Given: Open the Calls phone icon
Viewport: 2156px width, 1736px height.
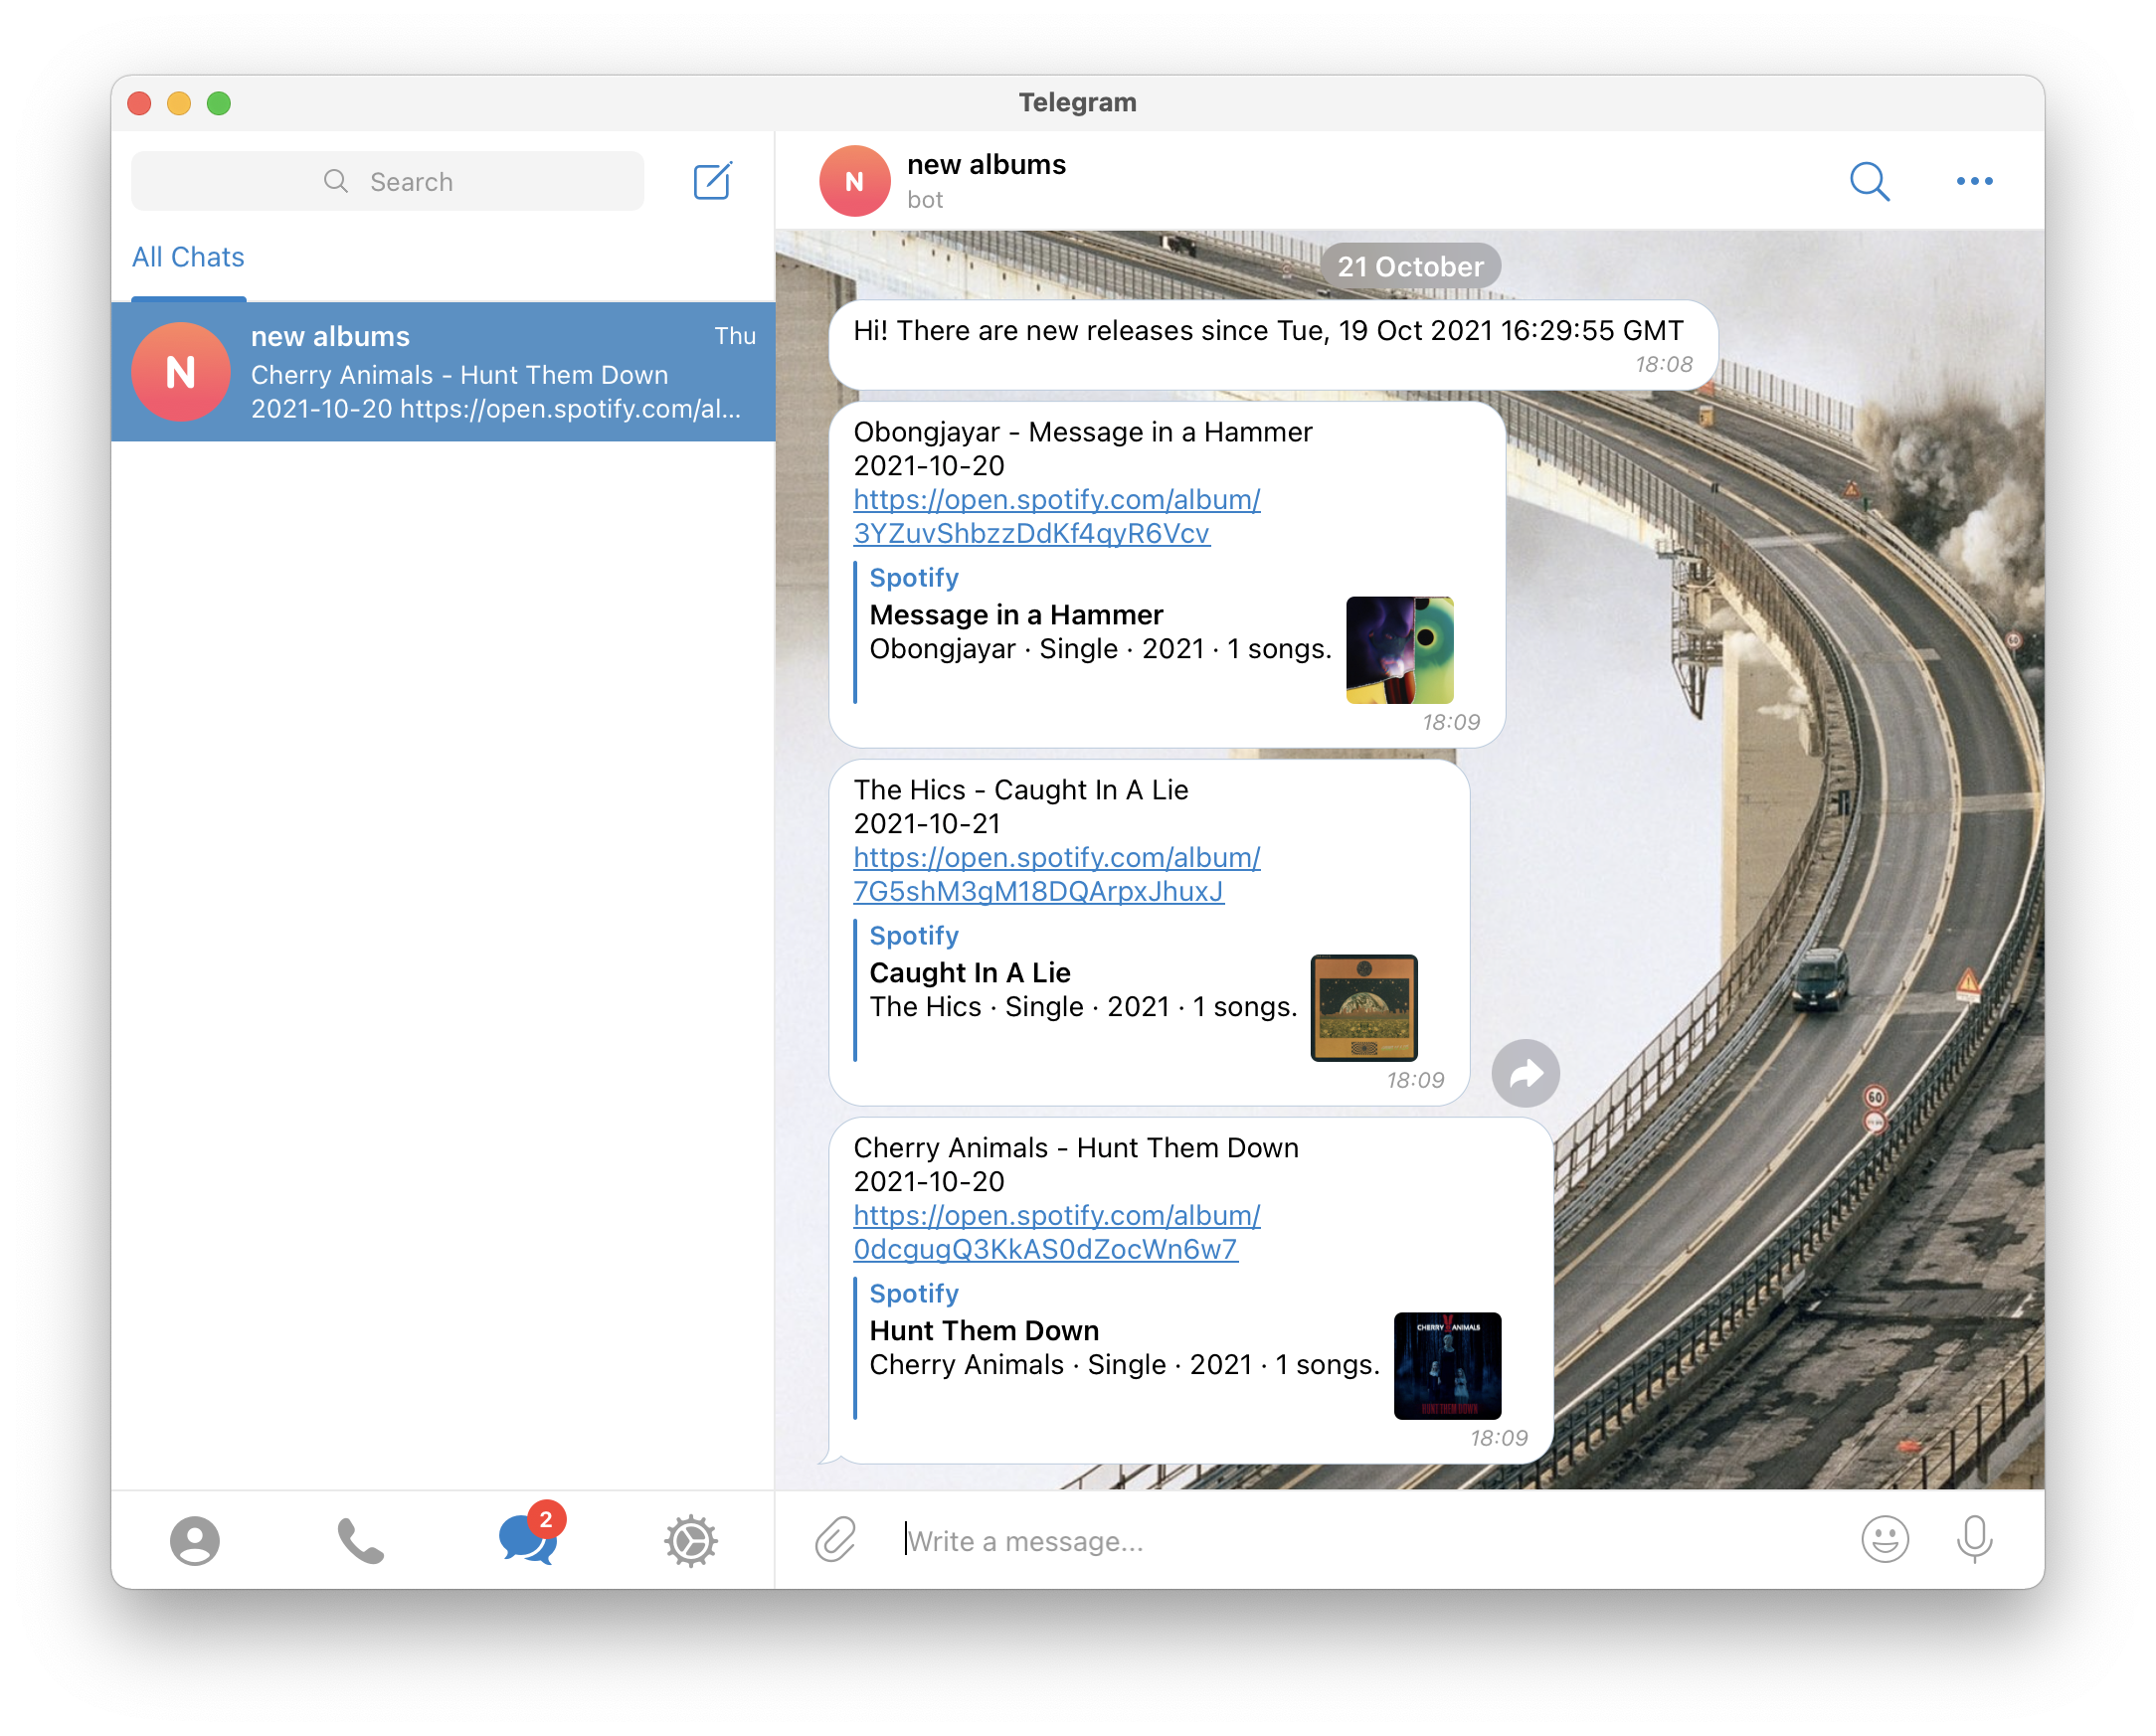Looking at the screenshot, I should tap(360, 1540).
